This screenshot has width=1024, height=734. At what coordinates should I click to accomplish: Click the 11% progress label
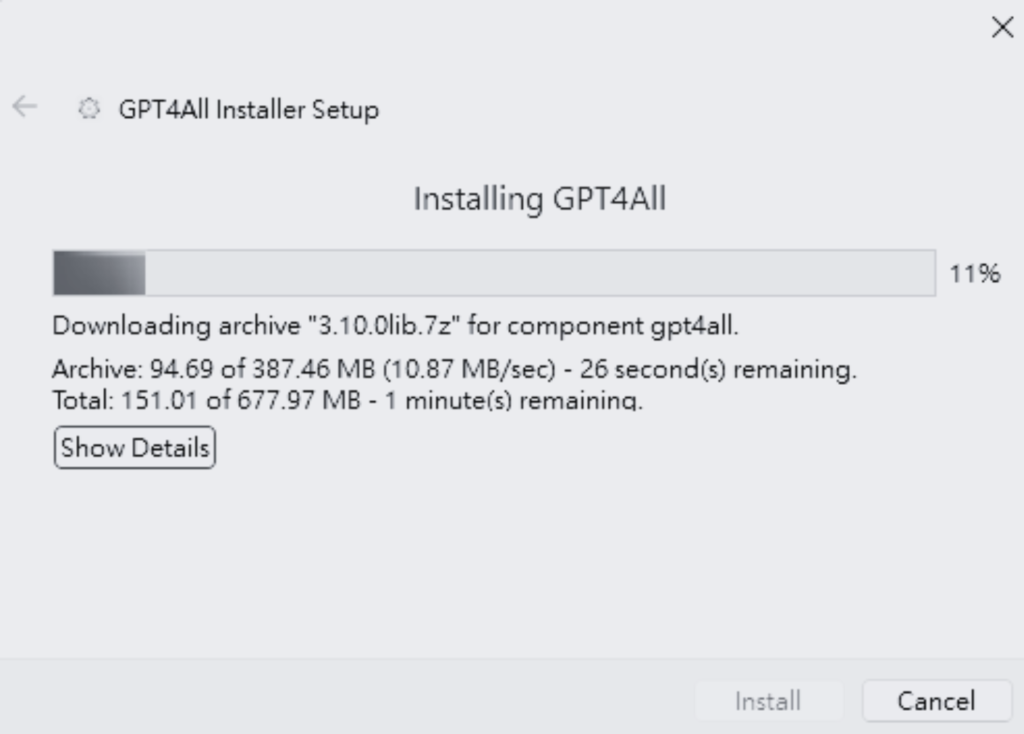pyautogui.click(x=974, y=274)
